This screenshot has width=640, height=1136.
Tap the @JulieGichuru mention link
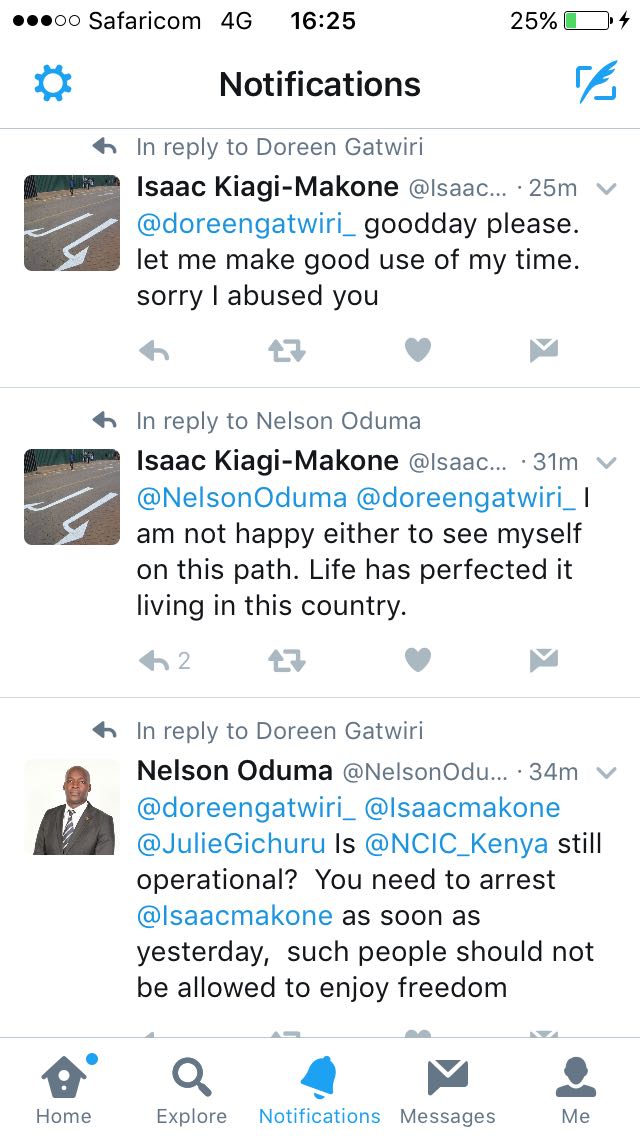click(231, 844)
